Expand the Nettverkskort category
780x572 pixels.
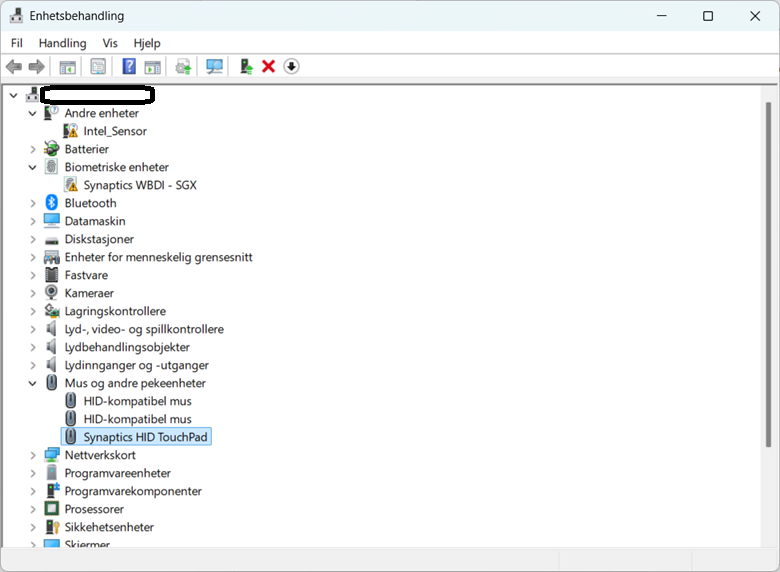tap(33, 456)
